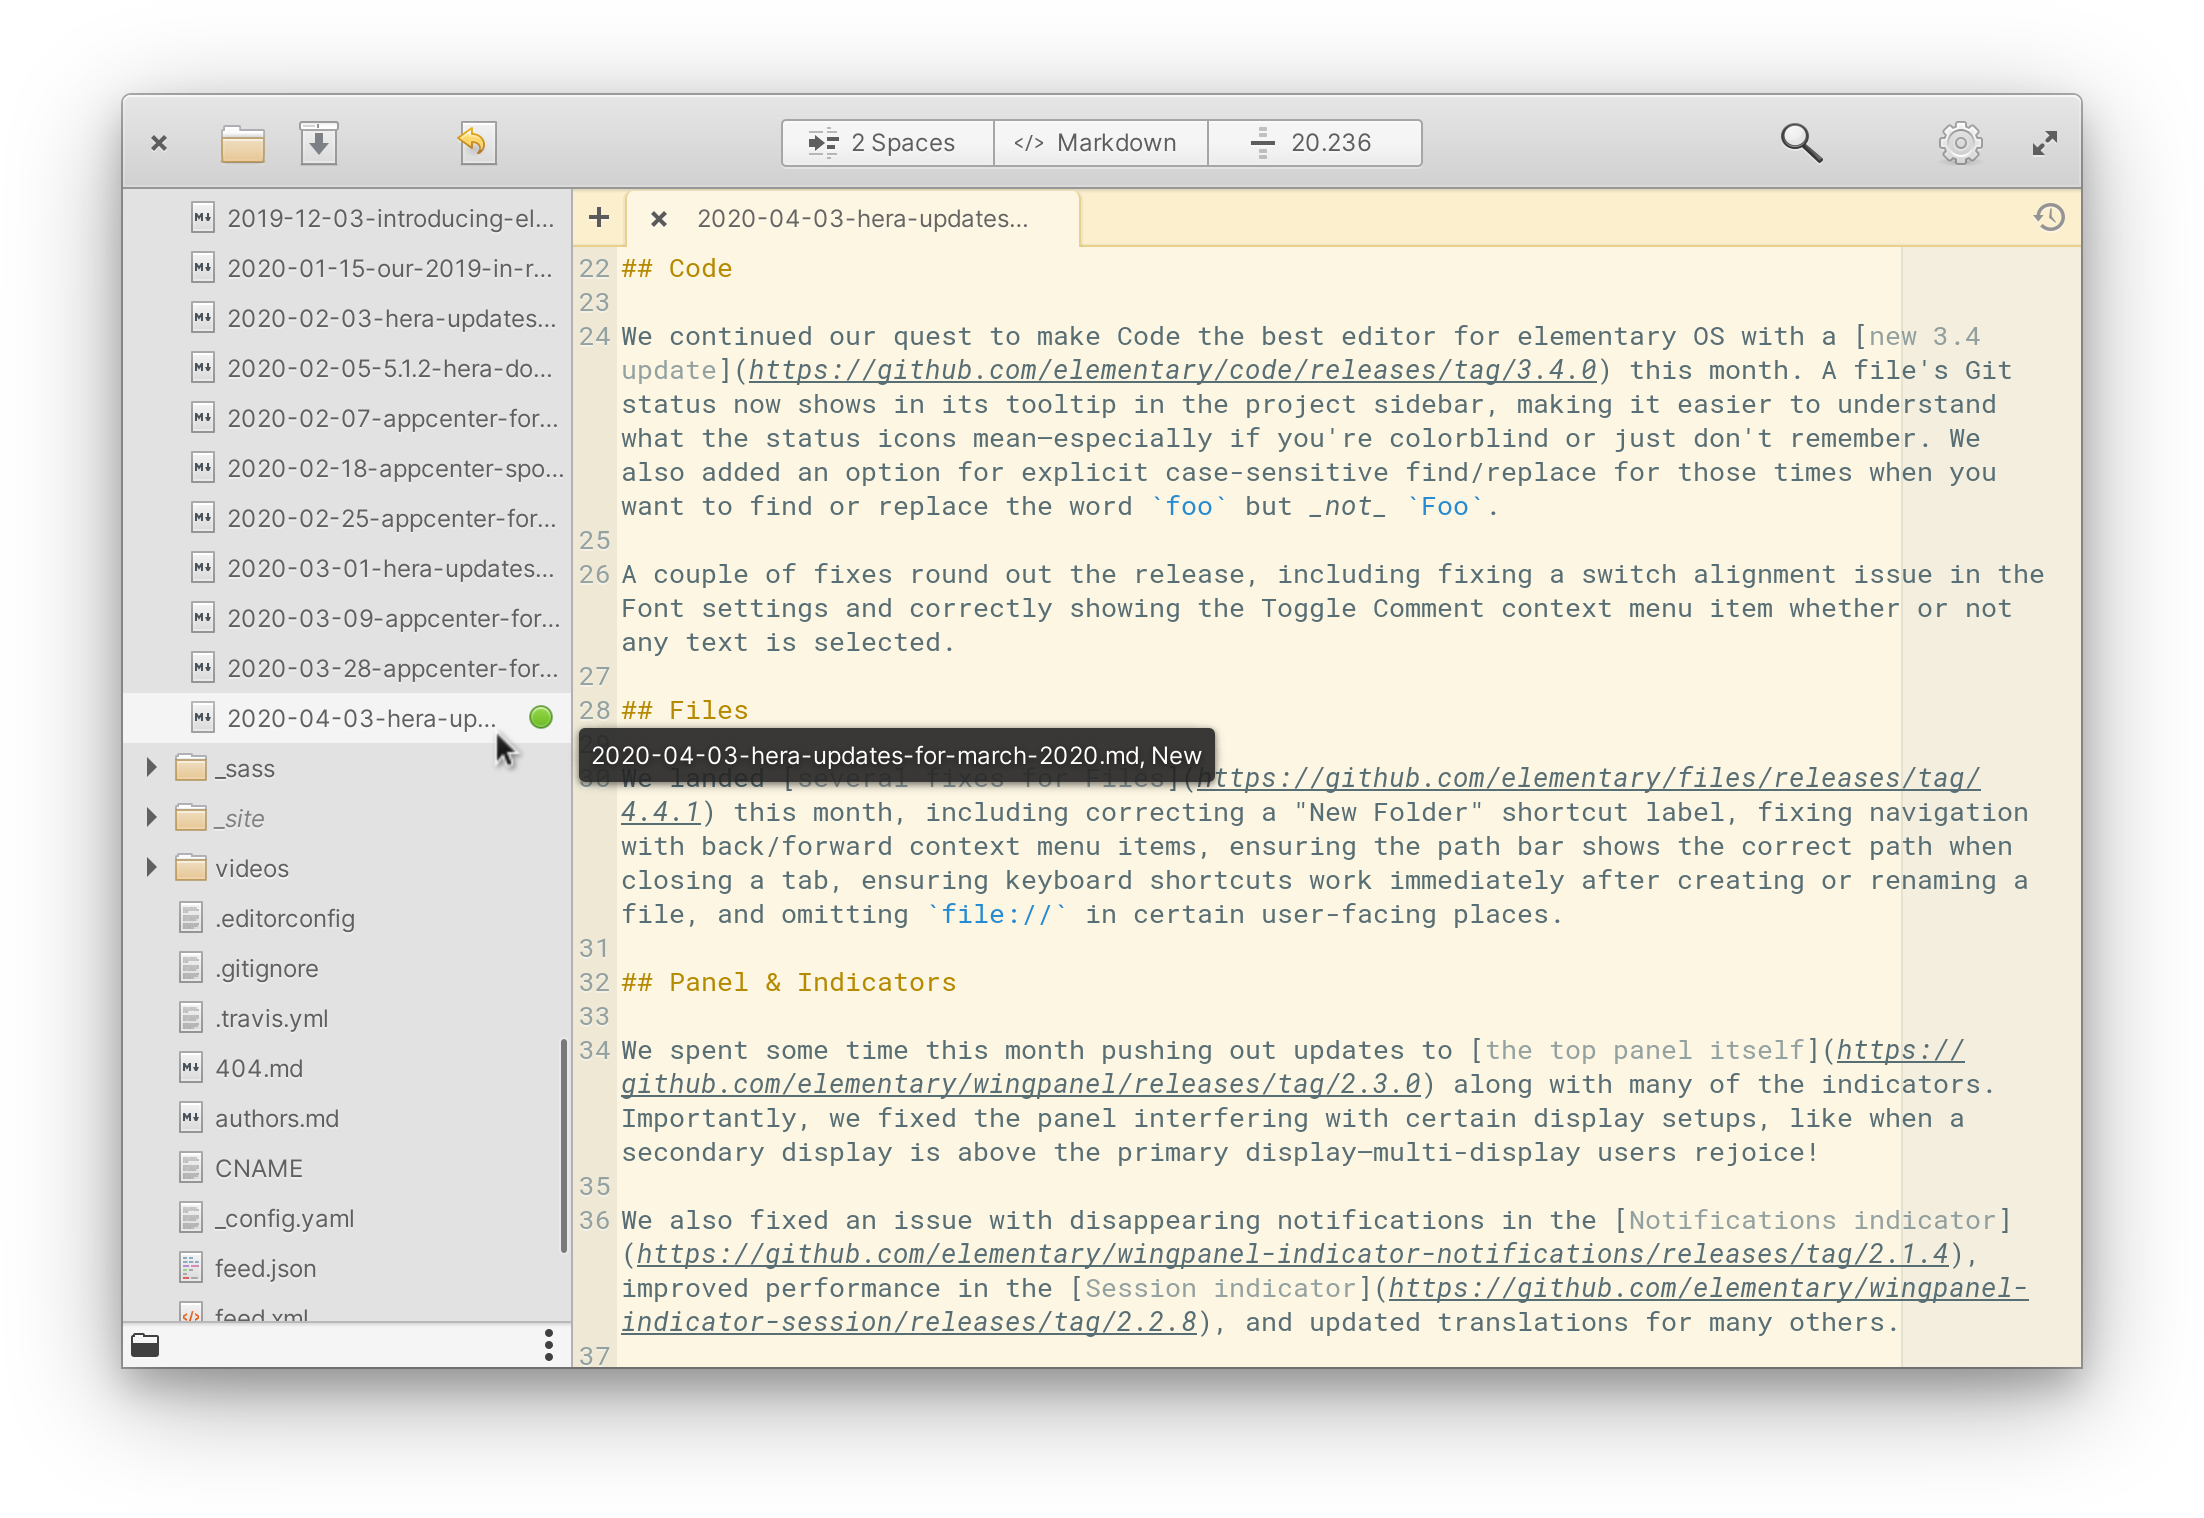View document history via the clock icon
2204x1518 pixels.
pos(2050,217)
